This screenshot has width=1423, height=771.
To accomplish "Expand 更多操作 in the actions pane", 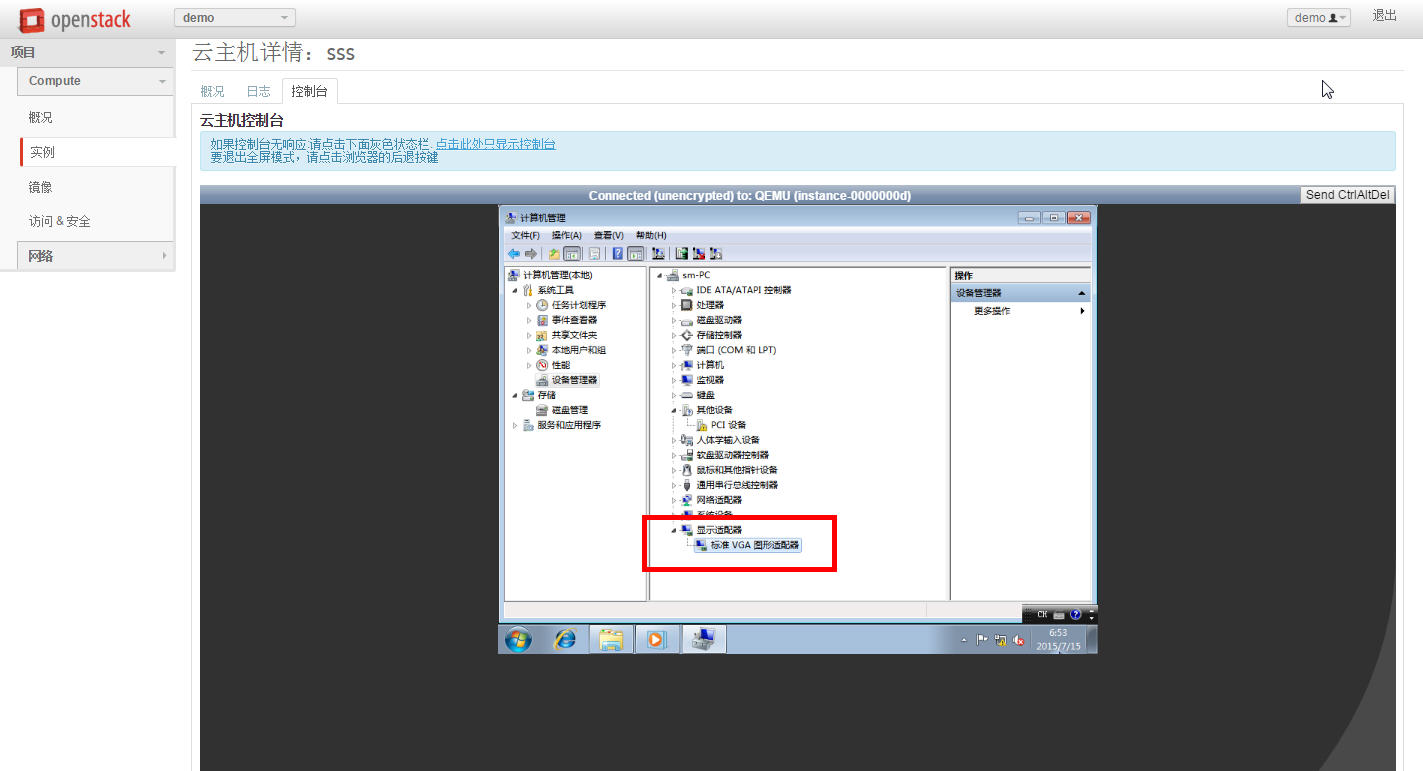I will point(1020,311).
